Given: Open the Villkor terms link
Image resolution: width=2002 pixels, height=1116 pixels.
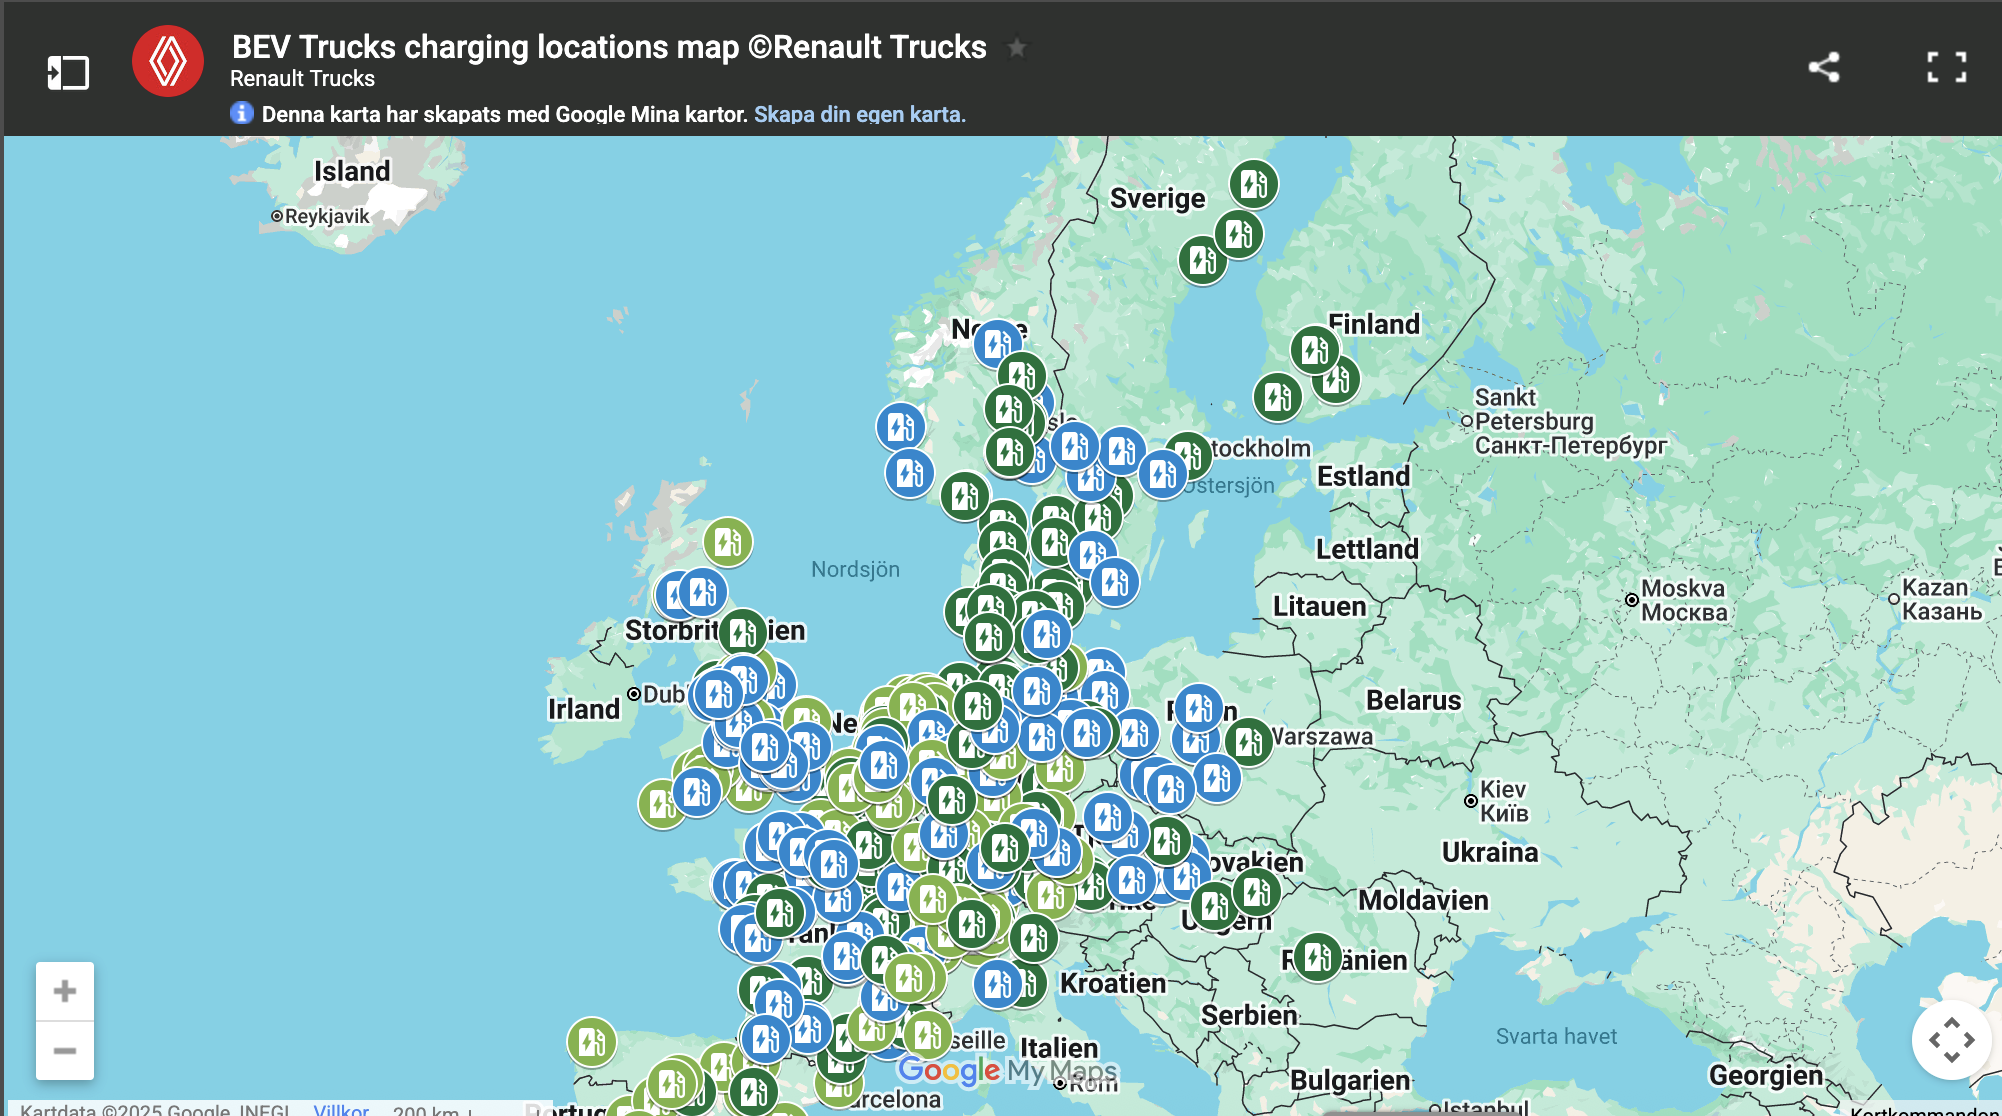Looking at the screenshot, I should 341,1109.
